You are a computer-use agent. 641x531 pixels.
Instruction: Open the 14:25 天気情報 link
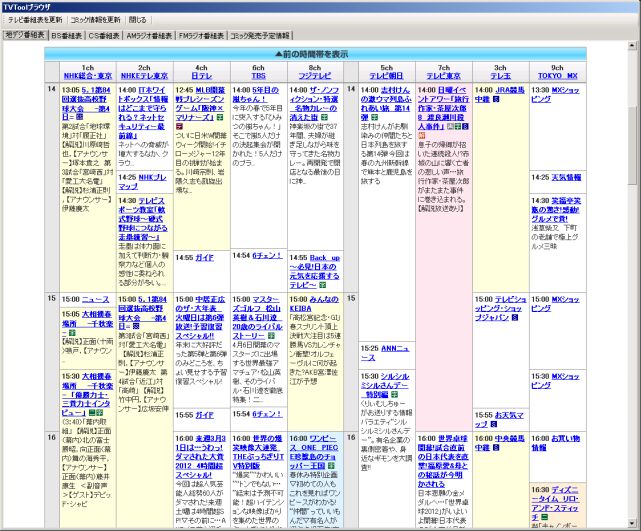coord(566,177)
